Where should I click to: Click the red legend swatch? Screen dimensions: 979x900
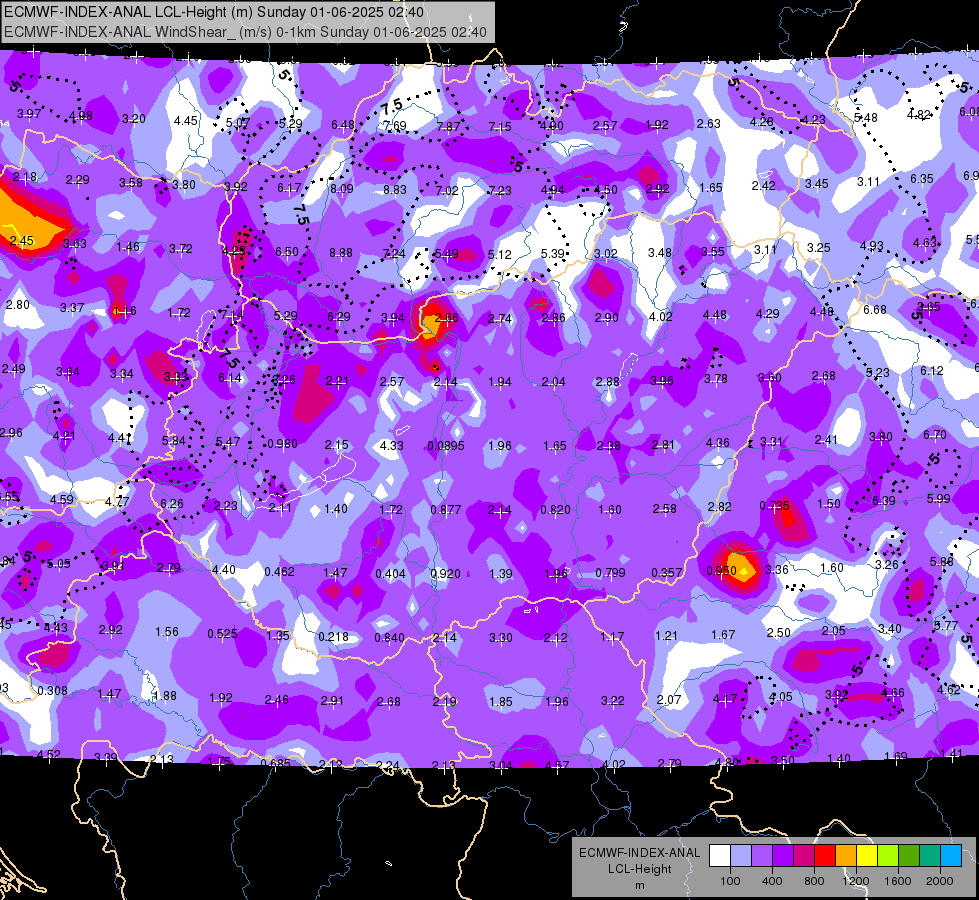point(825,856)
